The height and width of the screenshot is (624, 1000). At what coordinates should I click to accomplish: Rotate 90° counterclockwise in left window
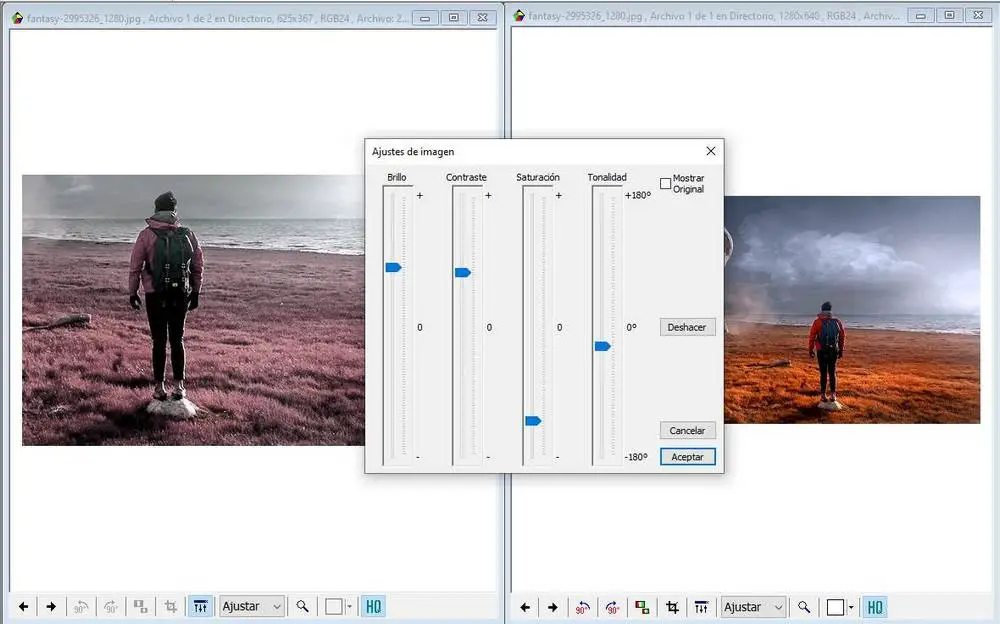[80, 606]
